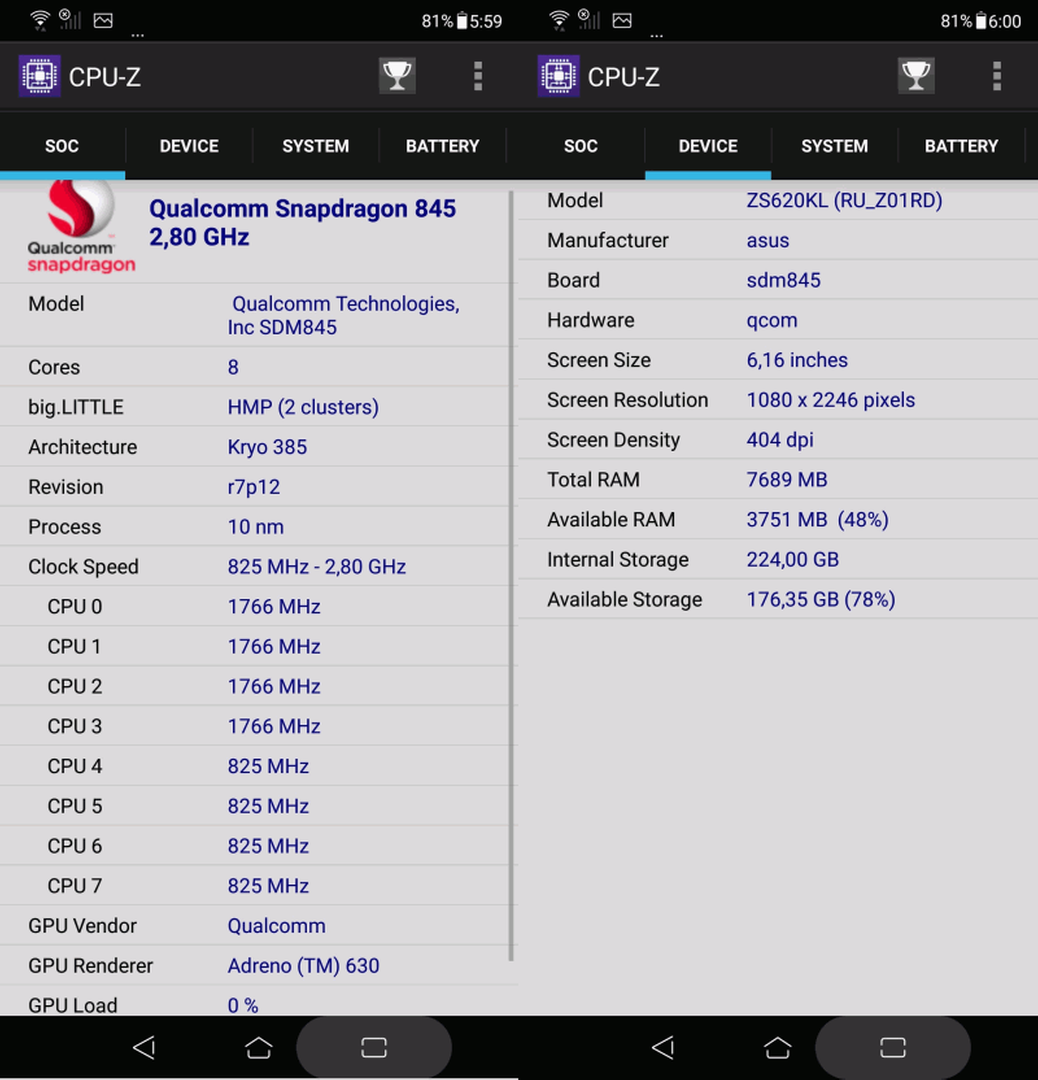Tap the 'qcom' hardware value

coord(772,320)
